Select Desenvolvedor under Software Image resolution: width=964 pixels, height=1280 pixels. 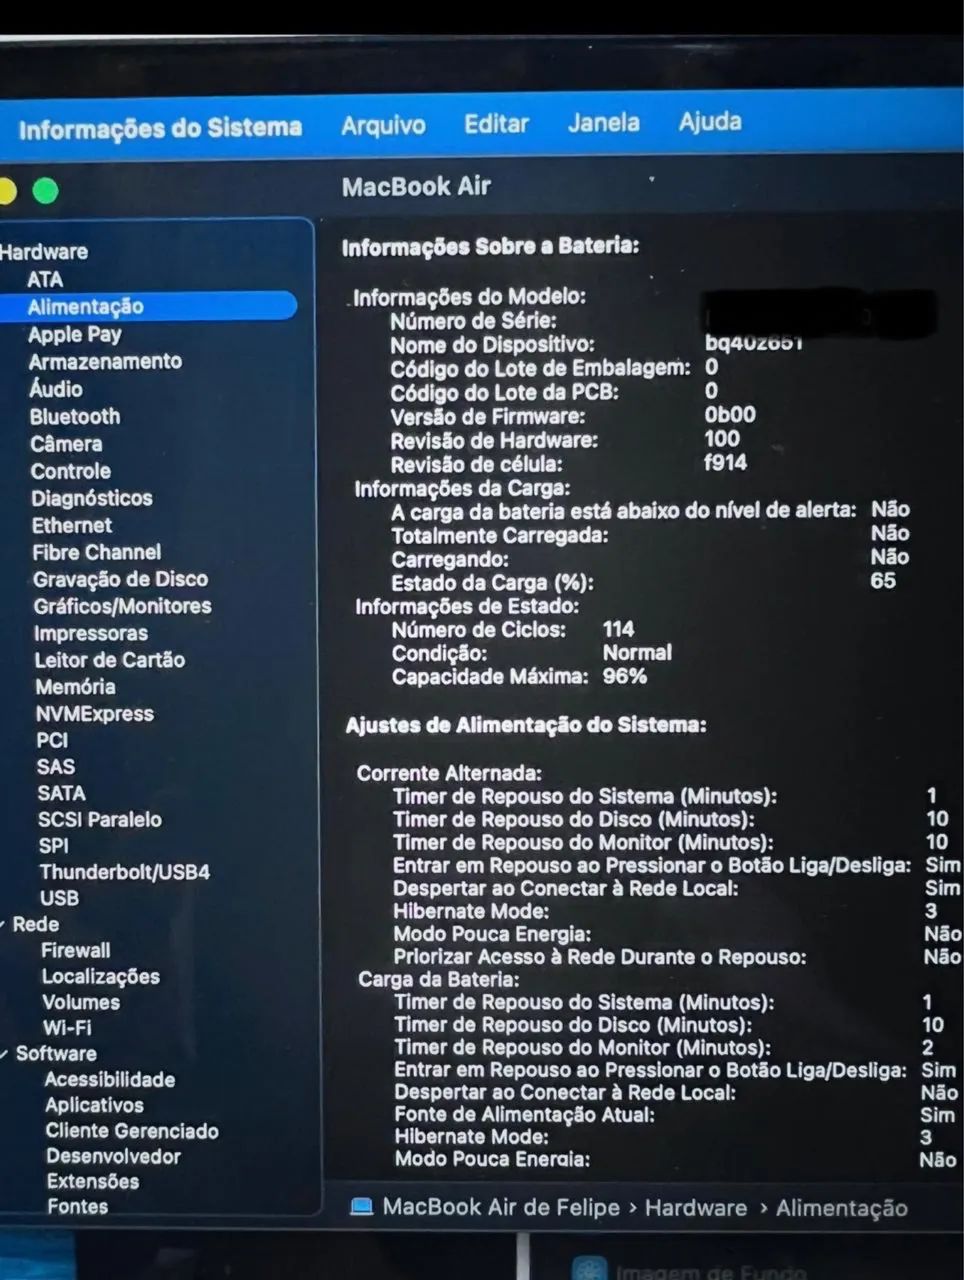[x=113, y=1156]
